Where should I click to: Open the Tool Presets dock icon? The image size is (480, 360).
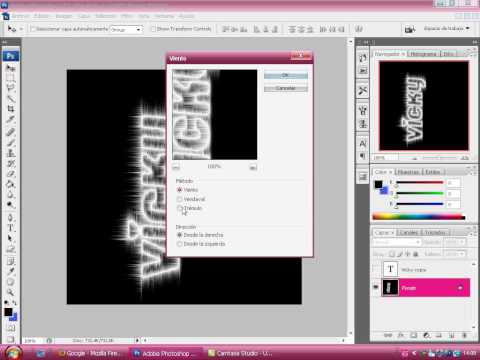(363, 90)
